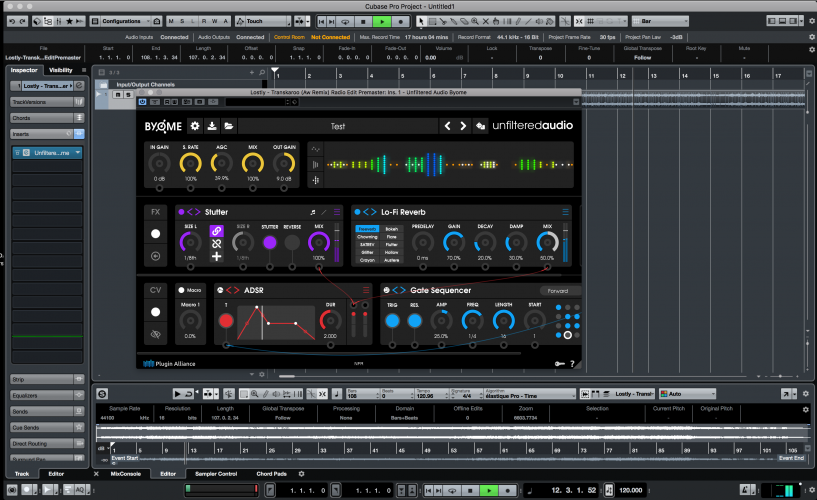Enable the TRIG button in Gate Sequencer
Viewport: 817px width, 500px height.
(x=393, y=320)
